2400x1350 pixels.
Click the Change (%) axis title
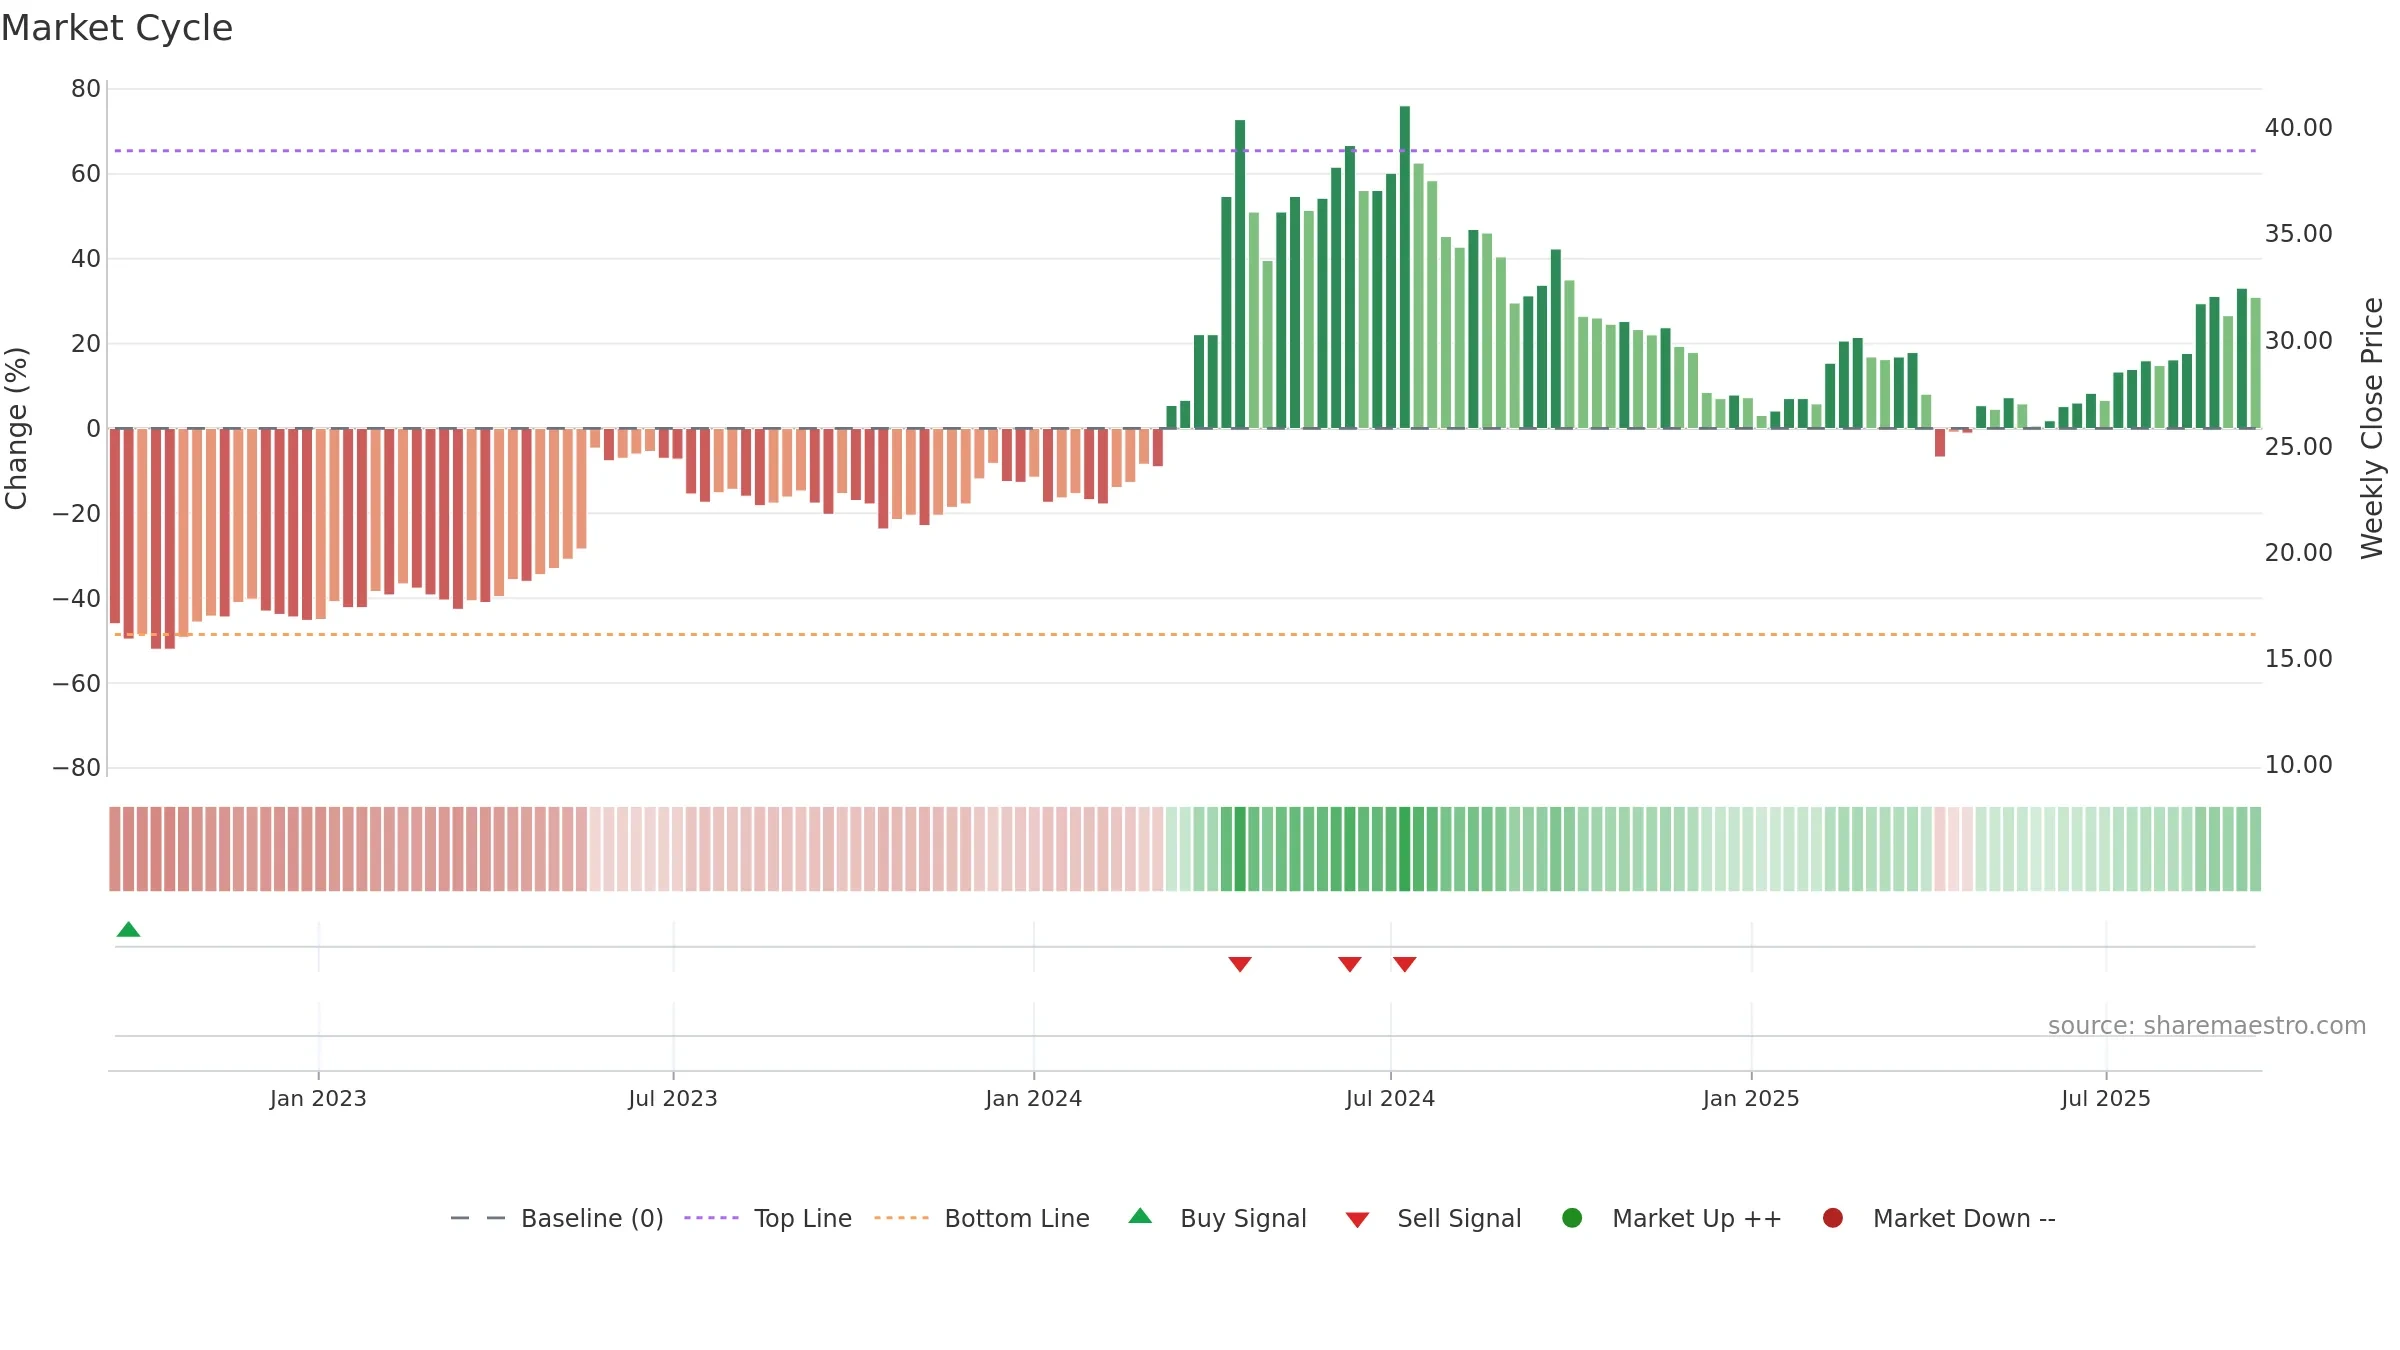[x=16, y=428]
